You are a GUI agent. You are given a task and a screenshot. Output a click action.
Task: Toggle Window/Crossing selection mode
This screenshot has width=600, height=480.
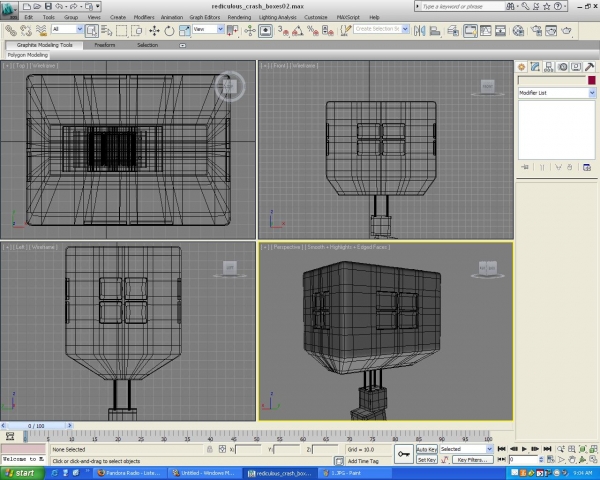[x=137, y=31]
